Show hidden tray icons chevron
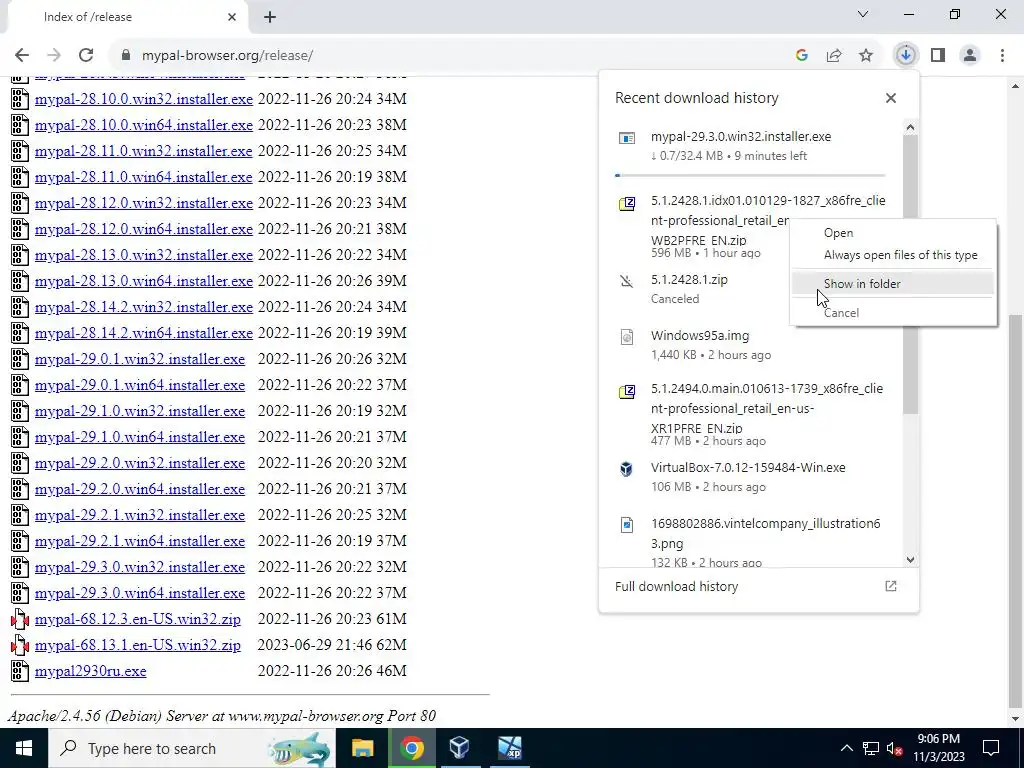1024x768 pixels. coord(846,748)
